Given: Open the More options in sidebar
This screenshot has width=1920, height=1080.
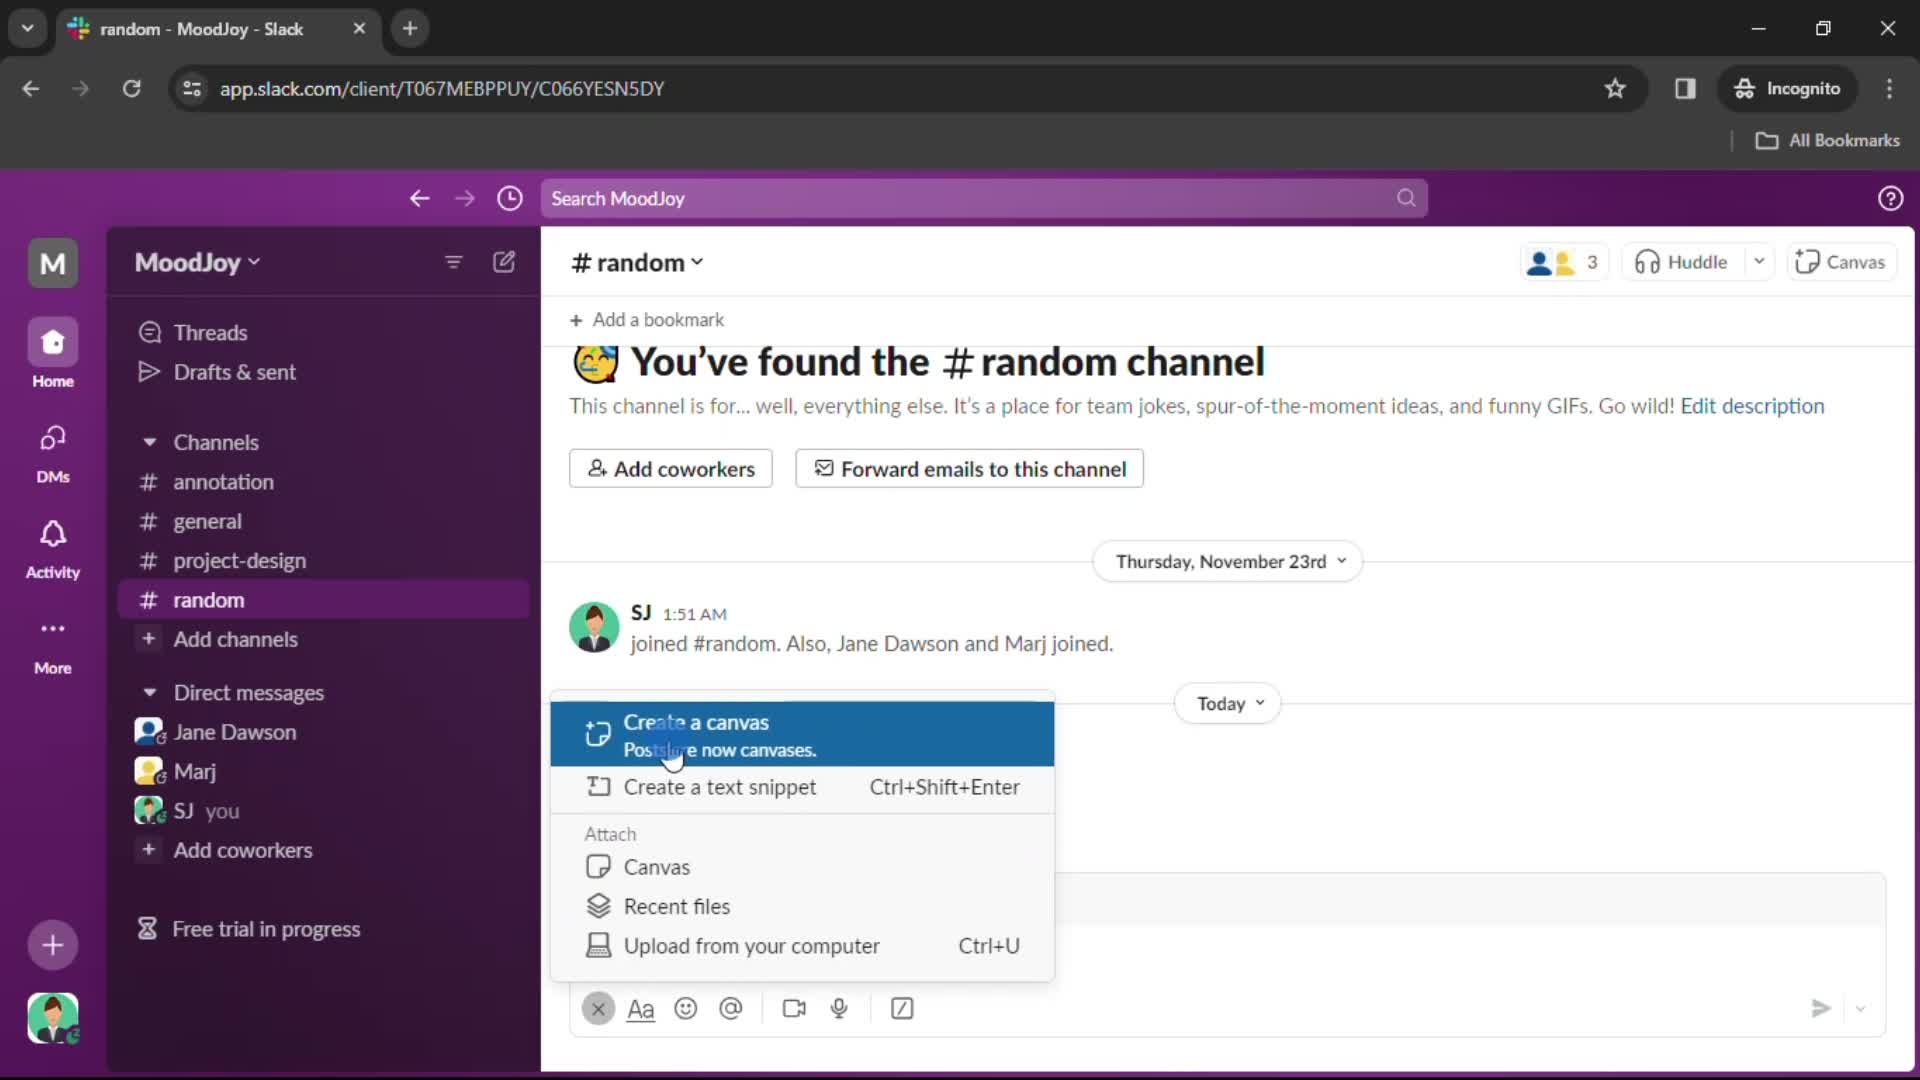Looking at the screenshot, I should 52,645.
